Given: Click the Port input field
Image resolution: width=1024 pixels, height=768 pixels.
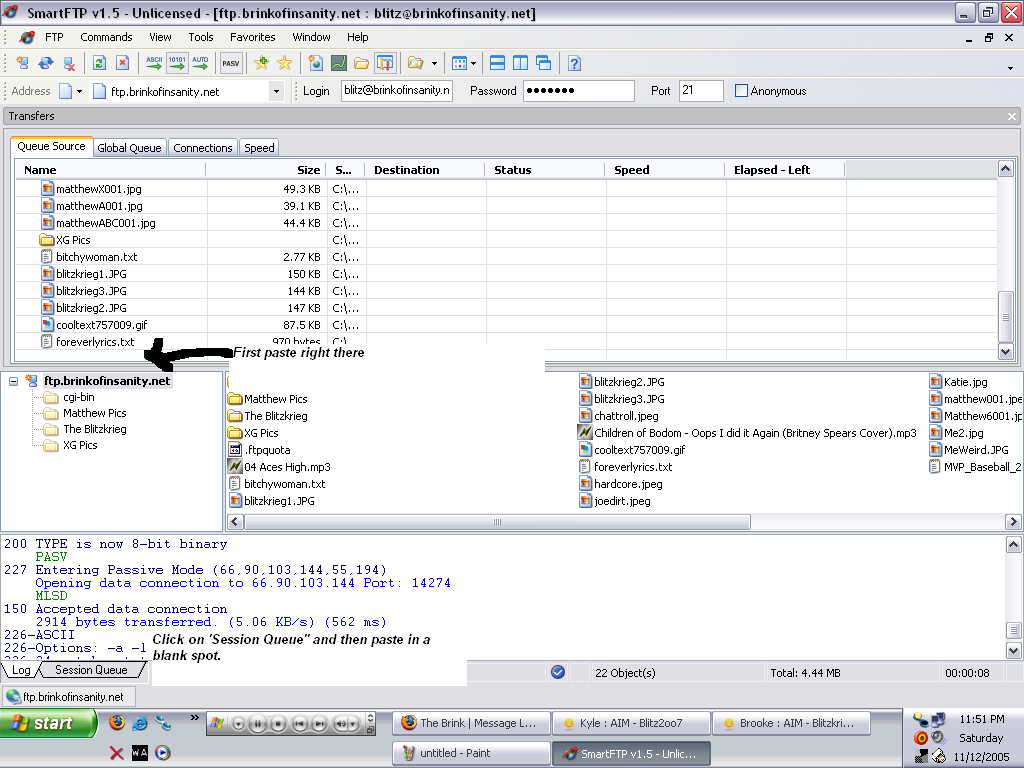Looking at the screenshot, I should tap(700, 91).
